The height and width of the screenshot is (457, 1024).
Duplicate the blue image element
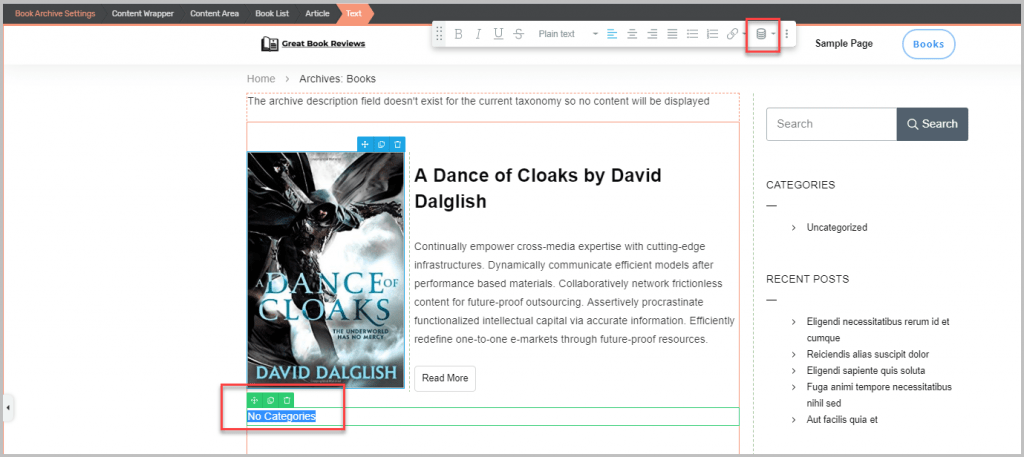click(x=381, y=145)
